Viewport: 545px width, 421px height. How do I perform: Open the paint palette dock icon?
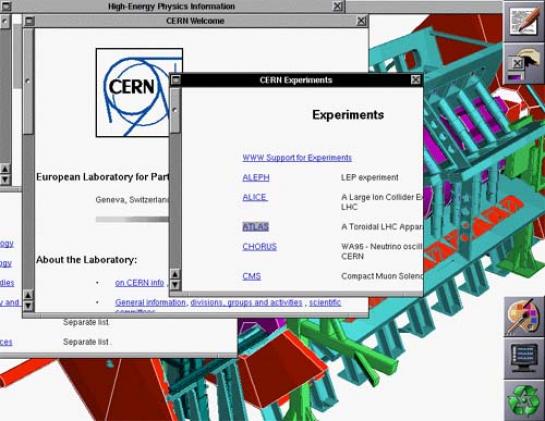click(524, 316)
